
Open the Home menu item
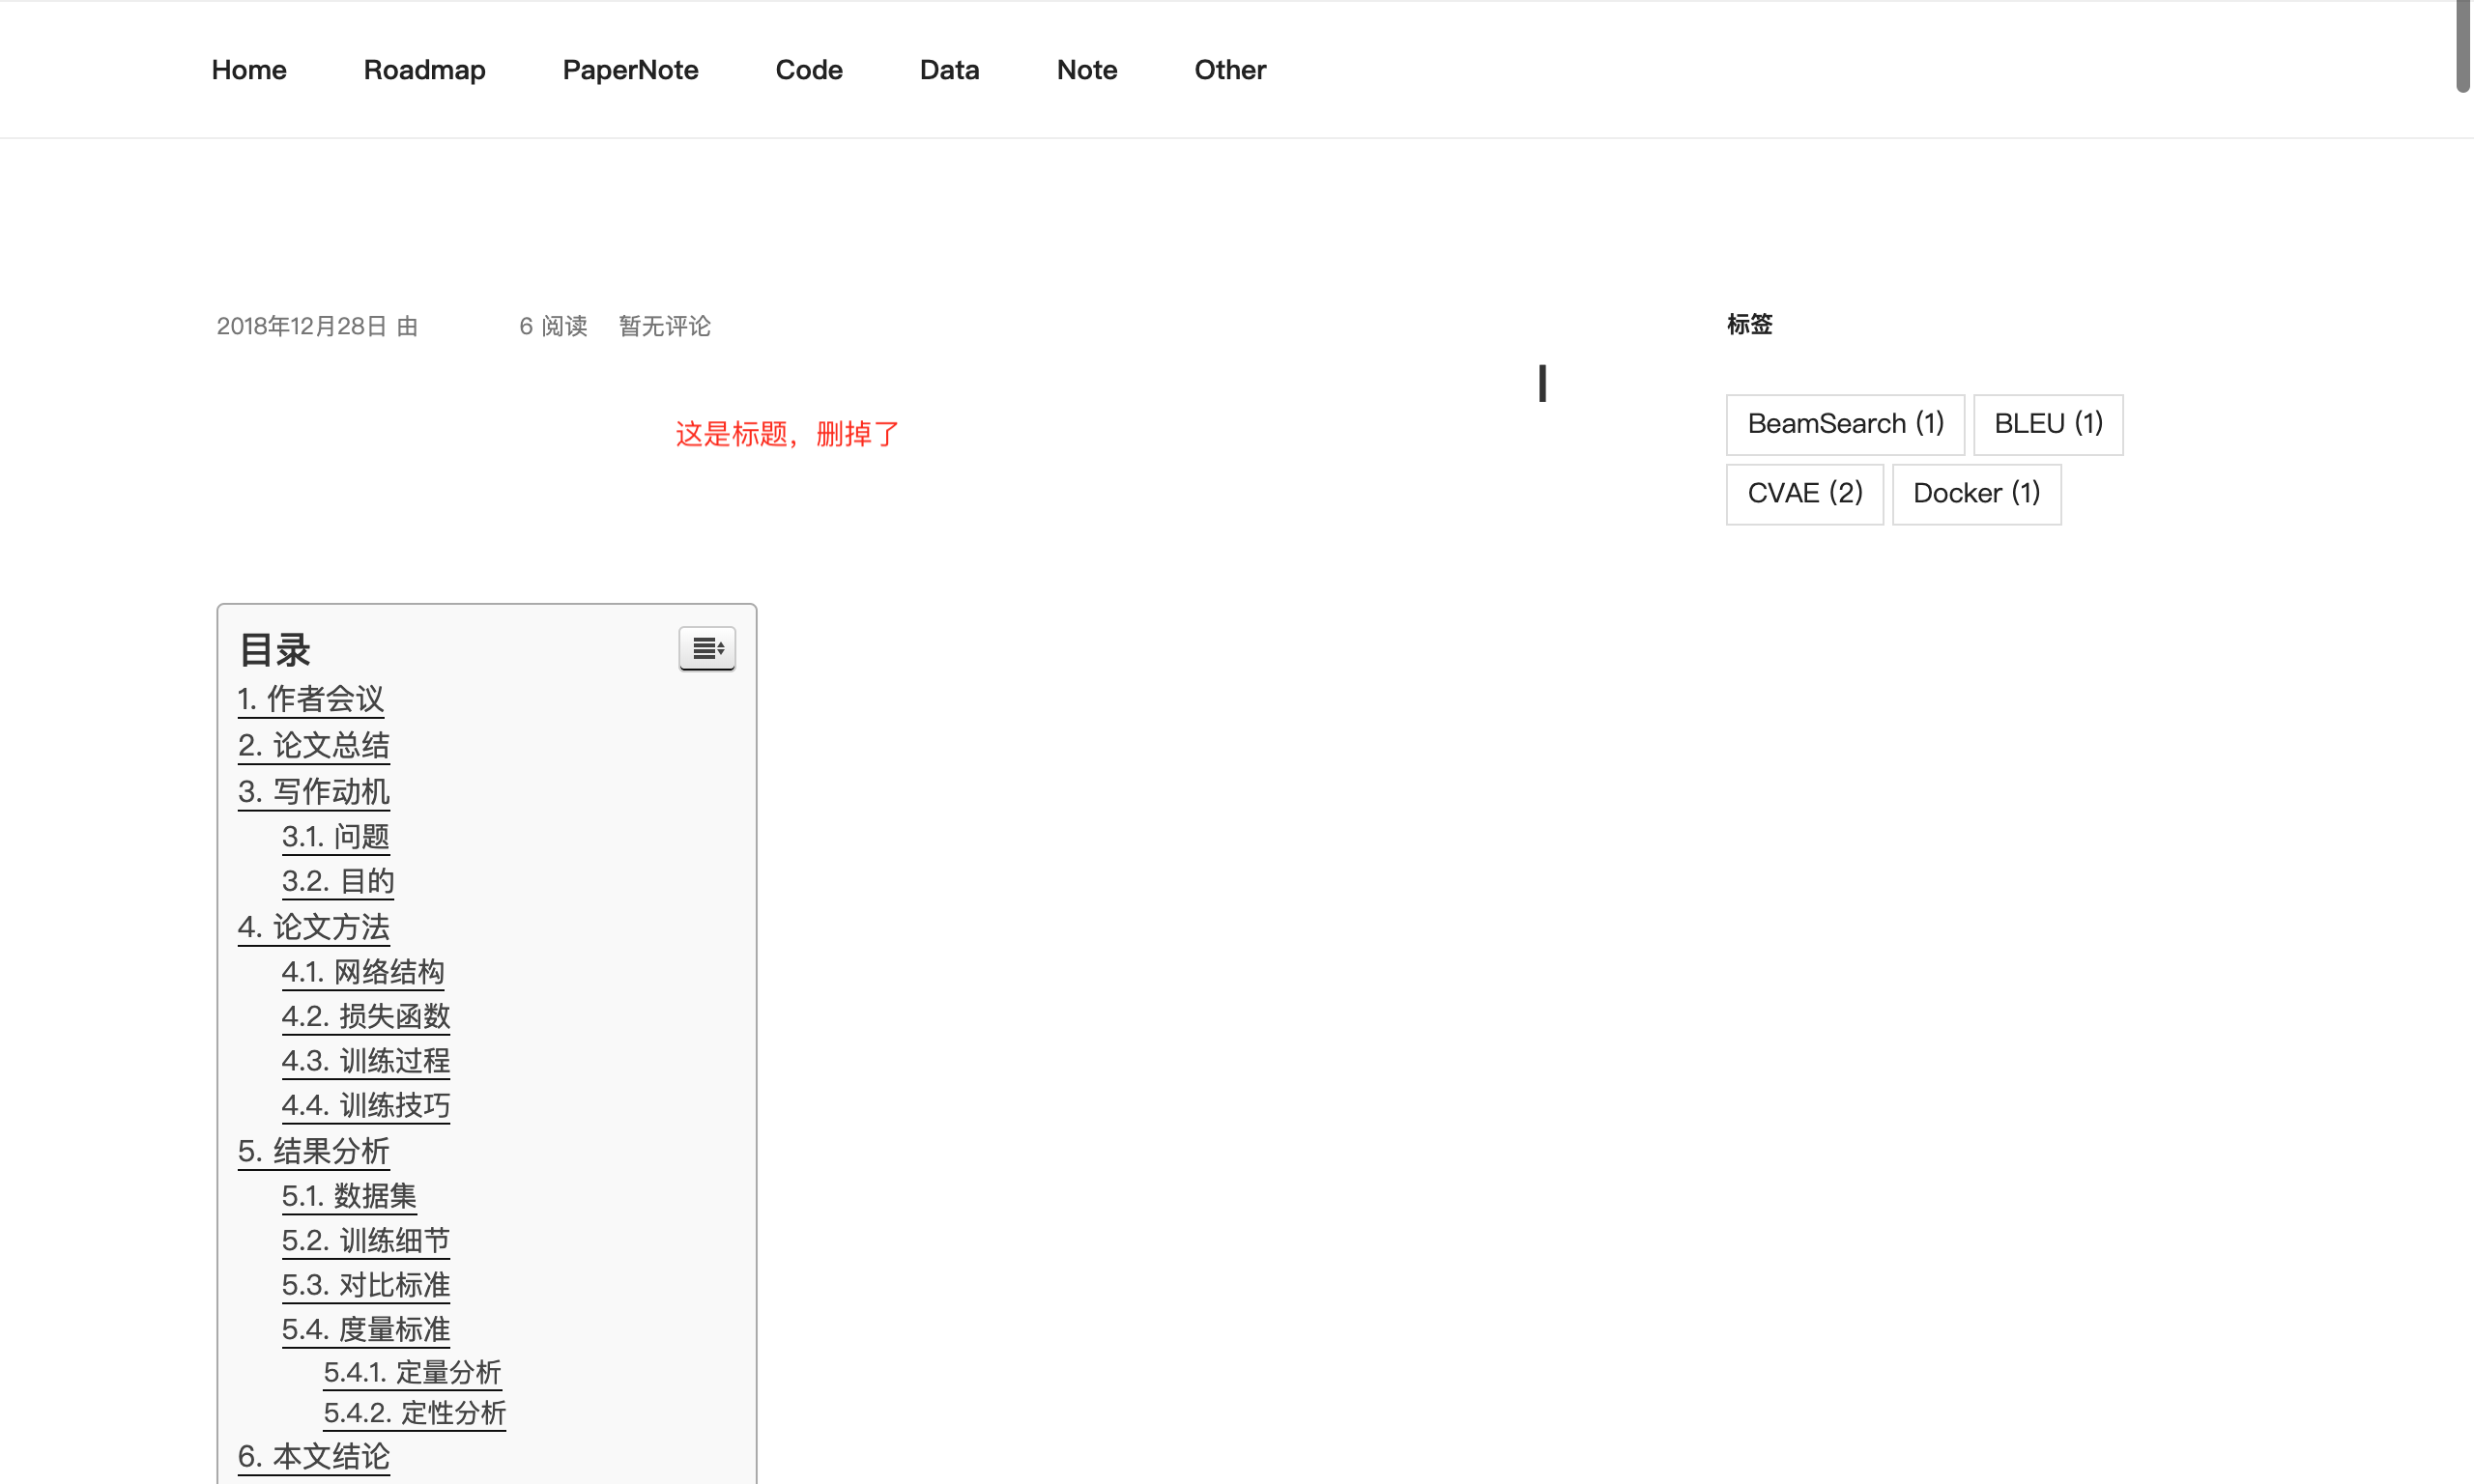(x=249, y=70)
